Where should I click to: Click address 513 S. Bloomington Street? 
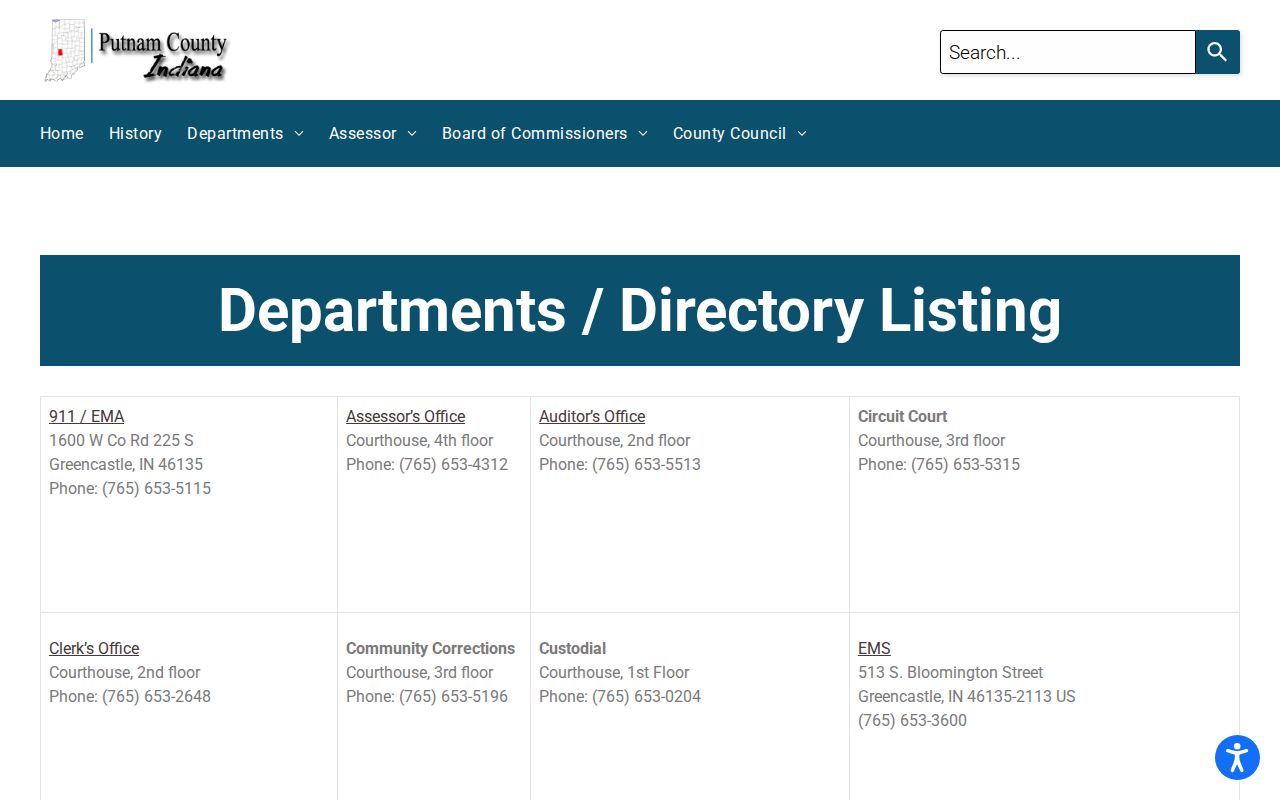(x=950, y=672)
